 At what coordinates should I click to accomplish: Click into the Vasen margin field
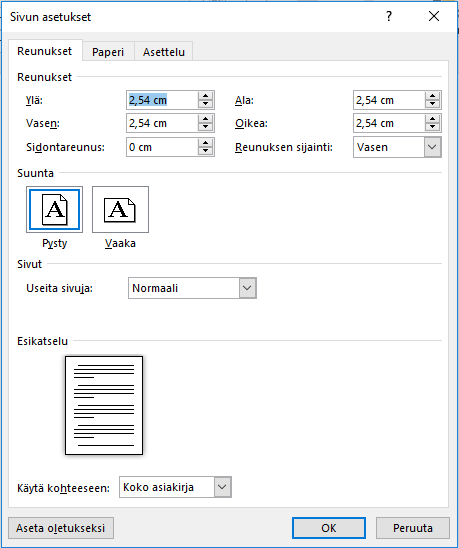(162, 123)
